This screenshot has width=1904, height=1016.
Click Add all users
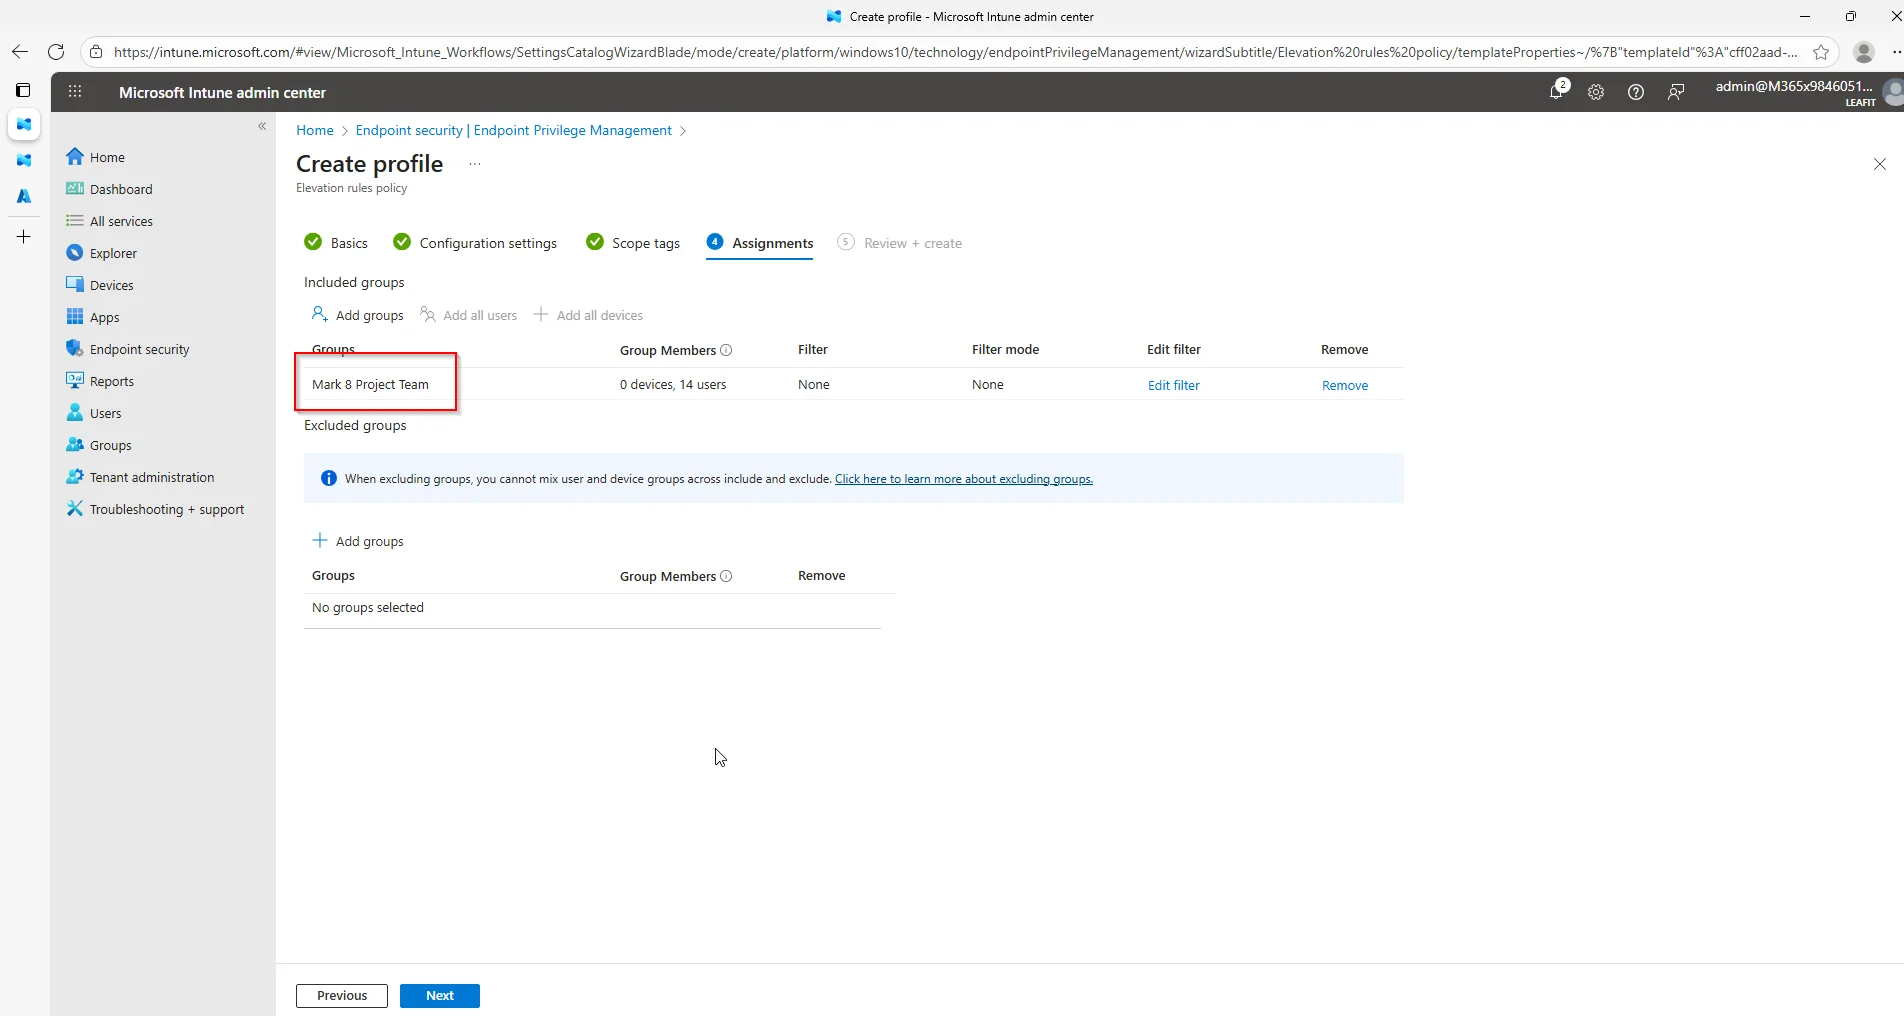469,315
